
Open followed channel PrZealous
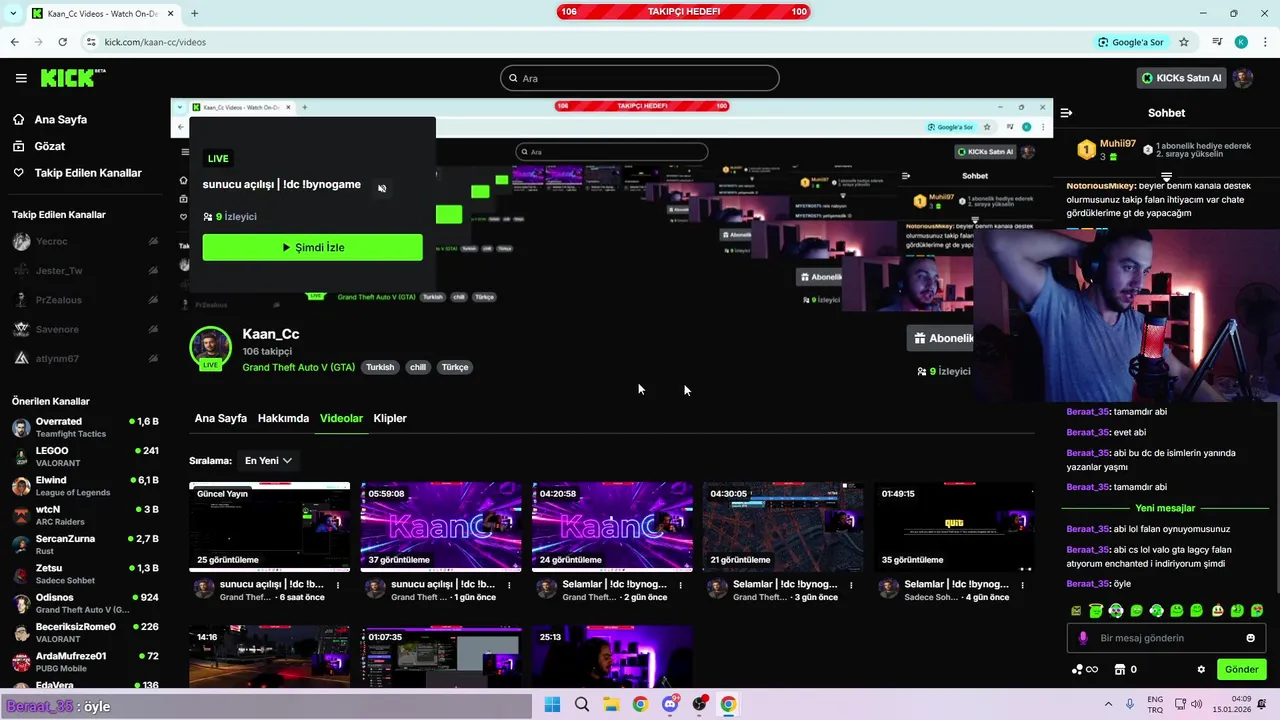pyautogui.click(x=85, y=300)
